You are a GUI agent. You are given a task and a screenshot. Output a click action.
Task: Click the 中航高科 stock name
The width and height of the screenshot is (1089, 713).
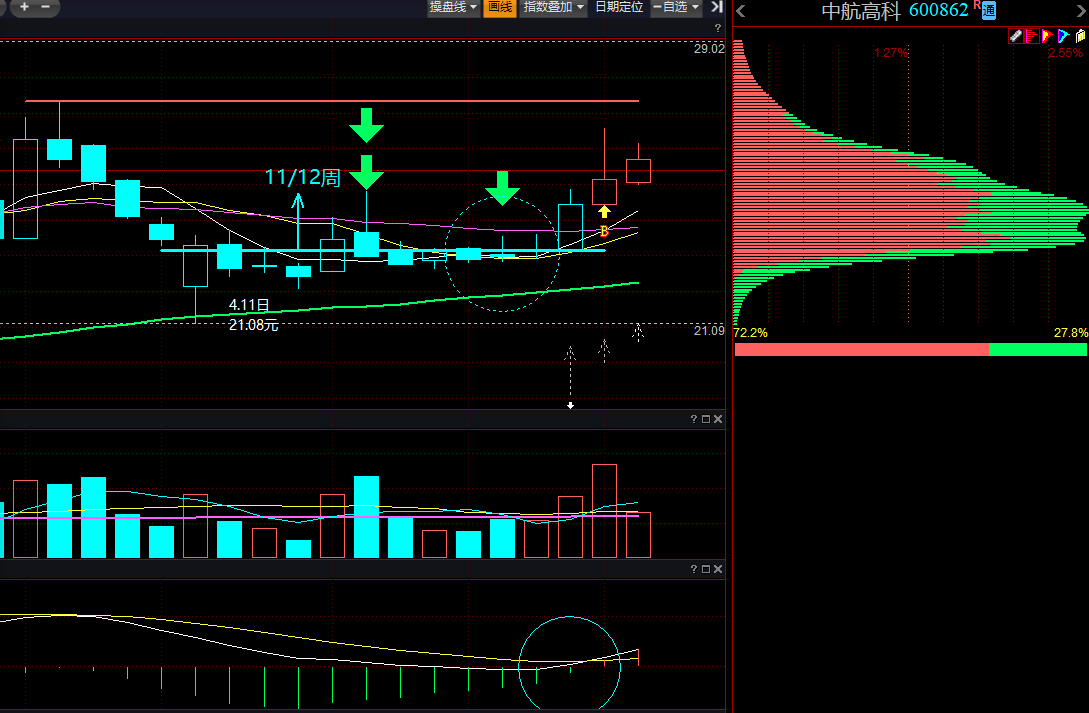click(x=861, y=11)
